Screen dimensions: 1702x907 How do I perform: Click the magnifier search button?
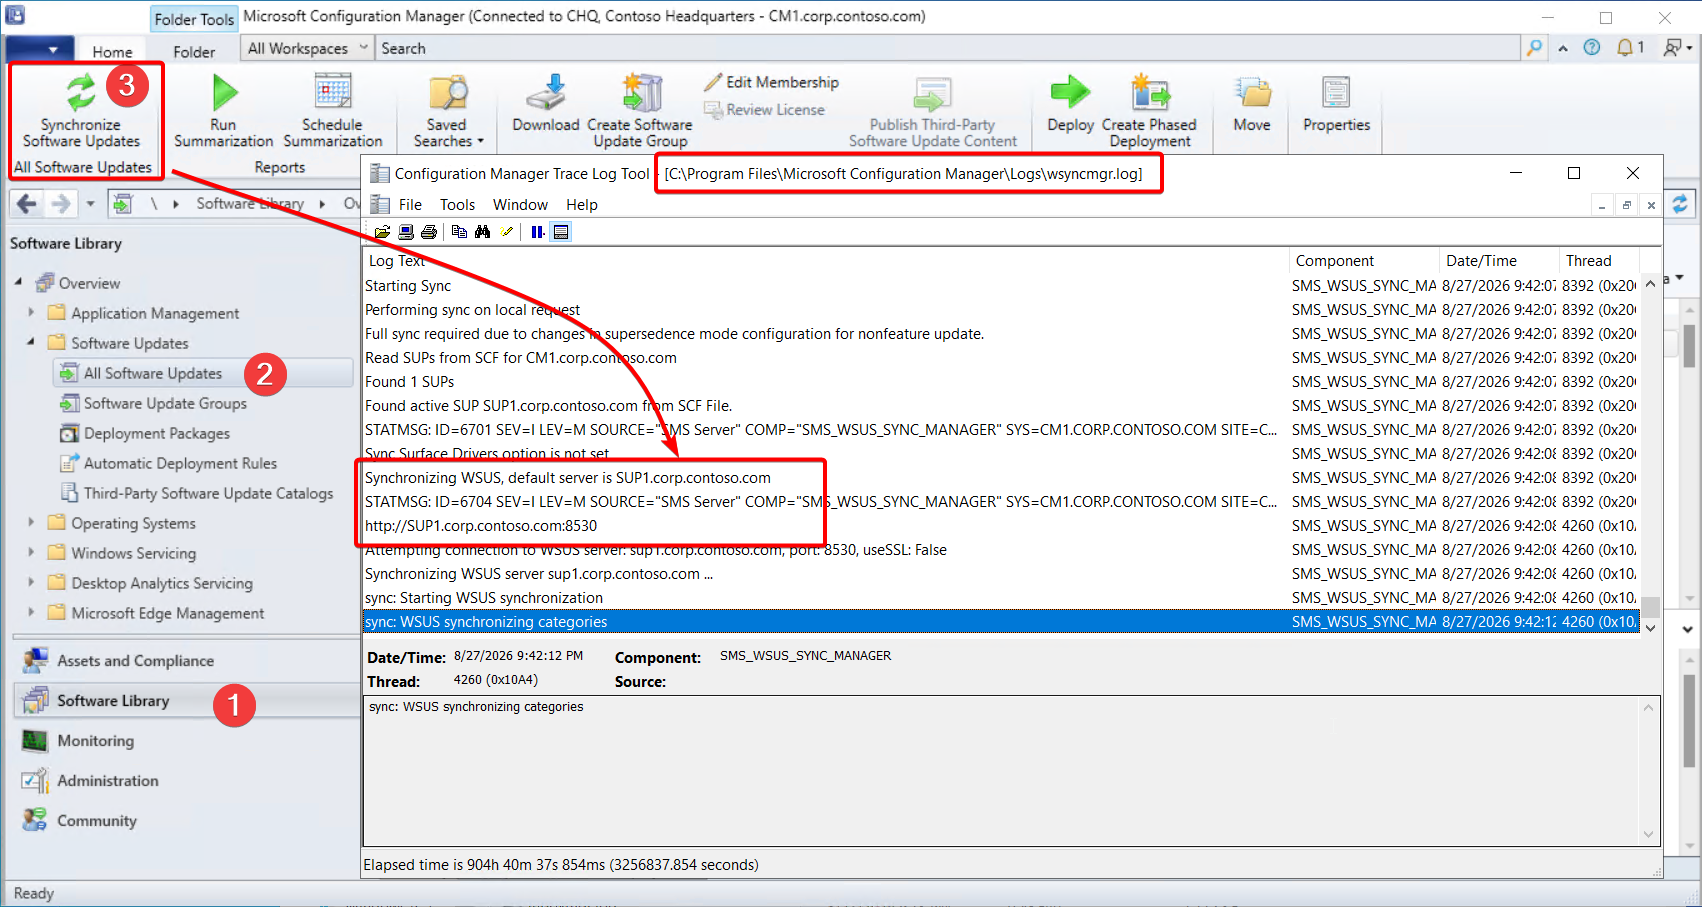[x=1534, y=48]
